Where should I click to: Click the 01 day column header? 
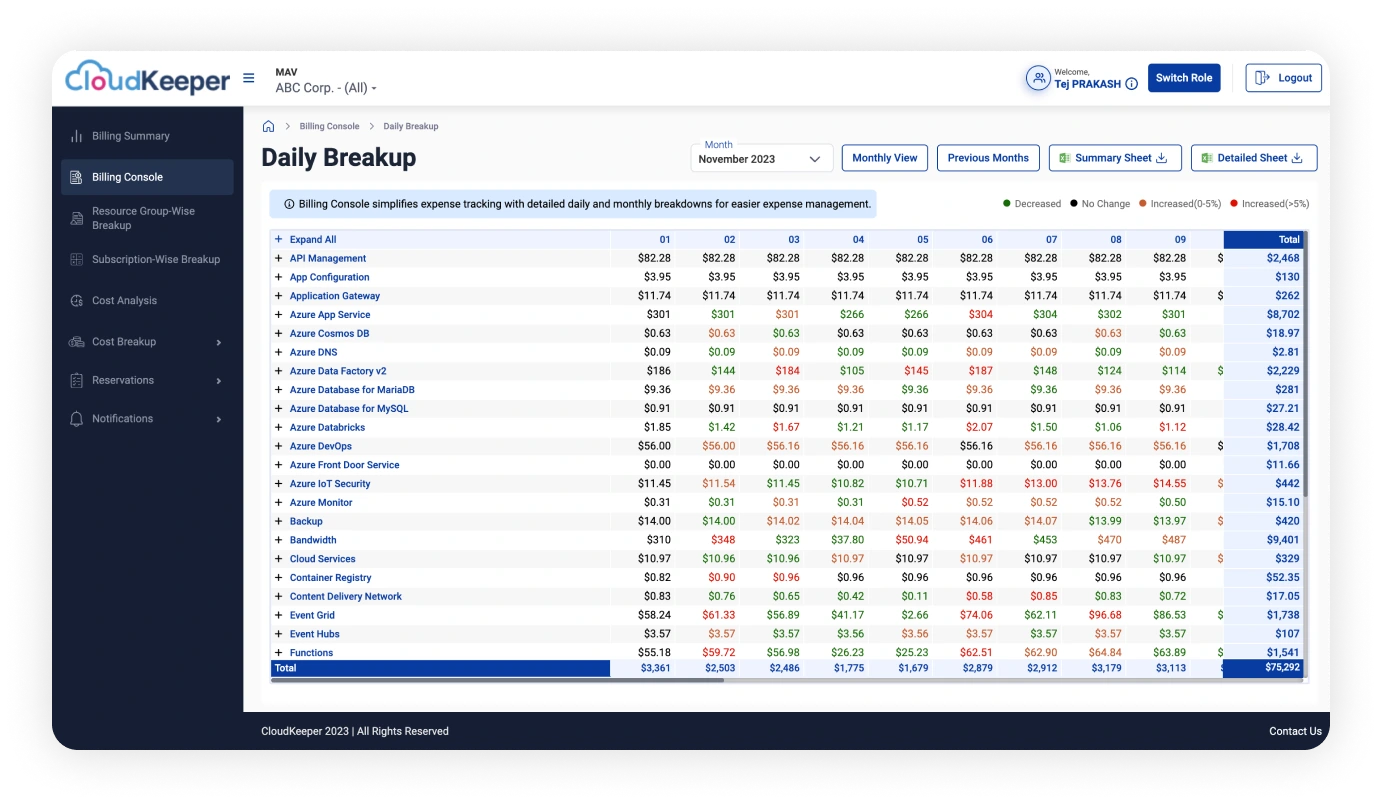pos(665,240)
